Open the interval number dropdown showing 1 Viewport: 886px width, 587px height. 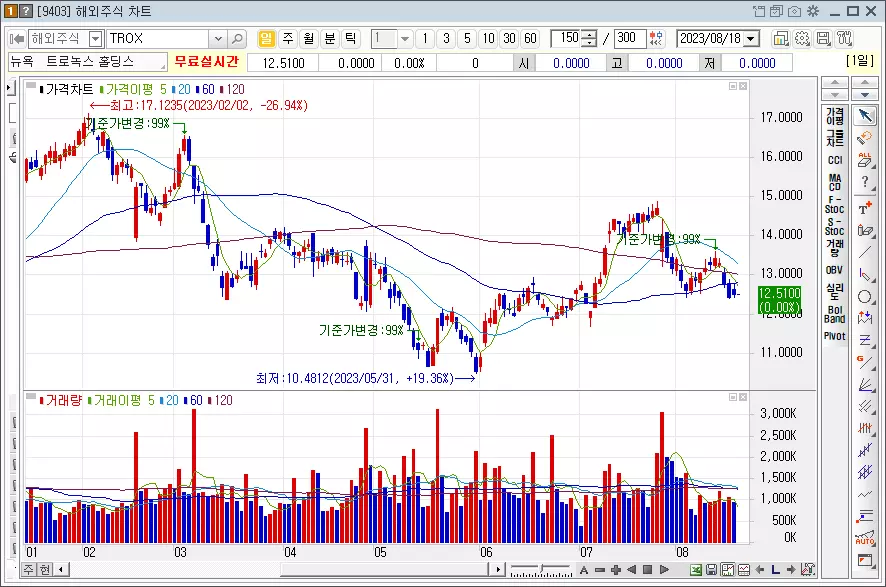pos(405,39)
